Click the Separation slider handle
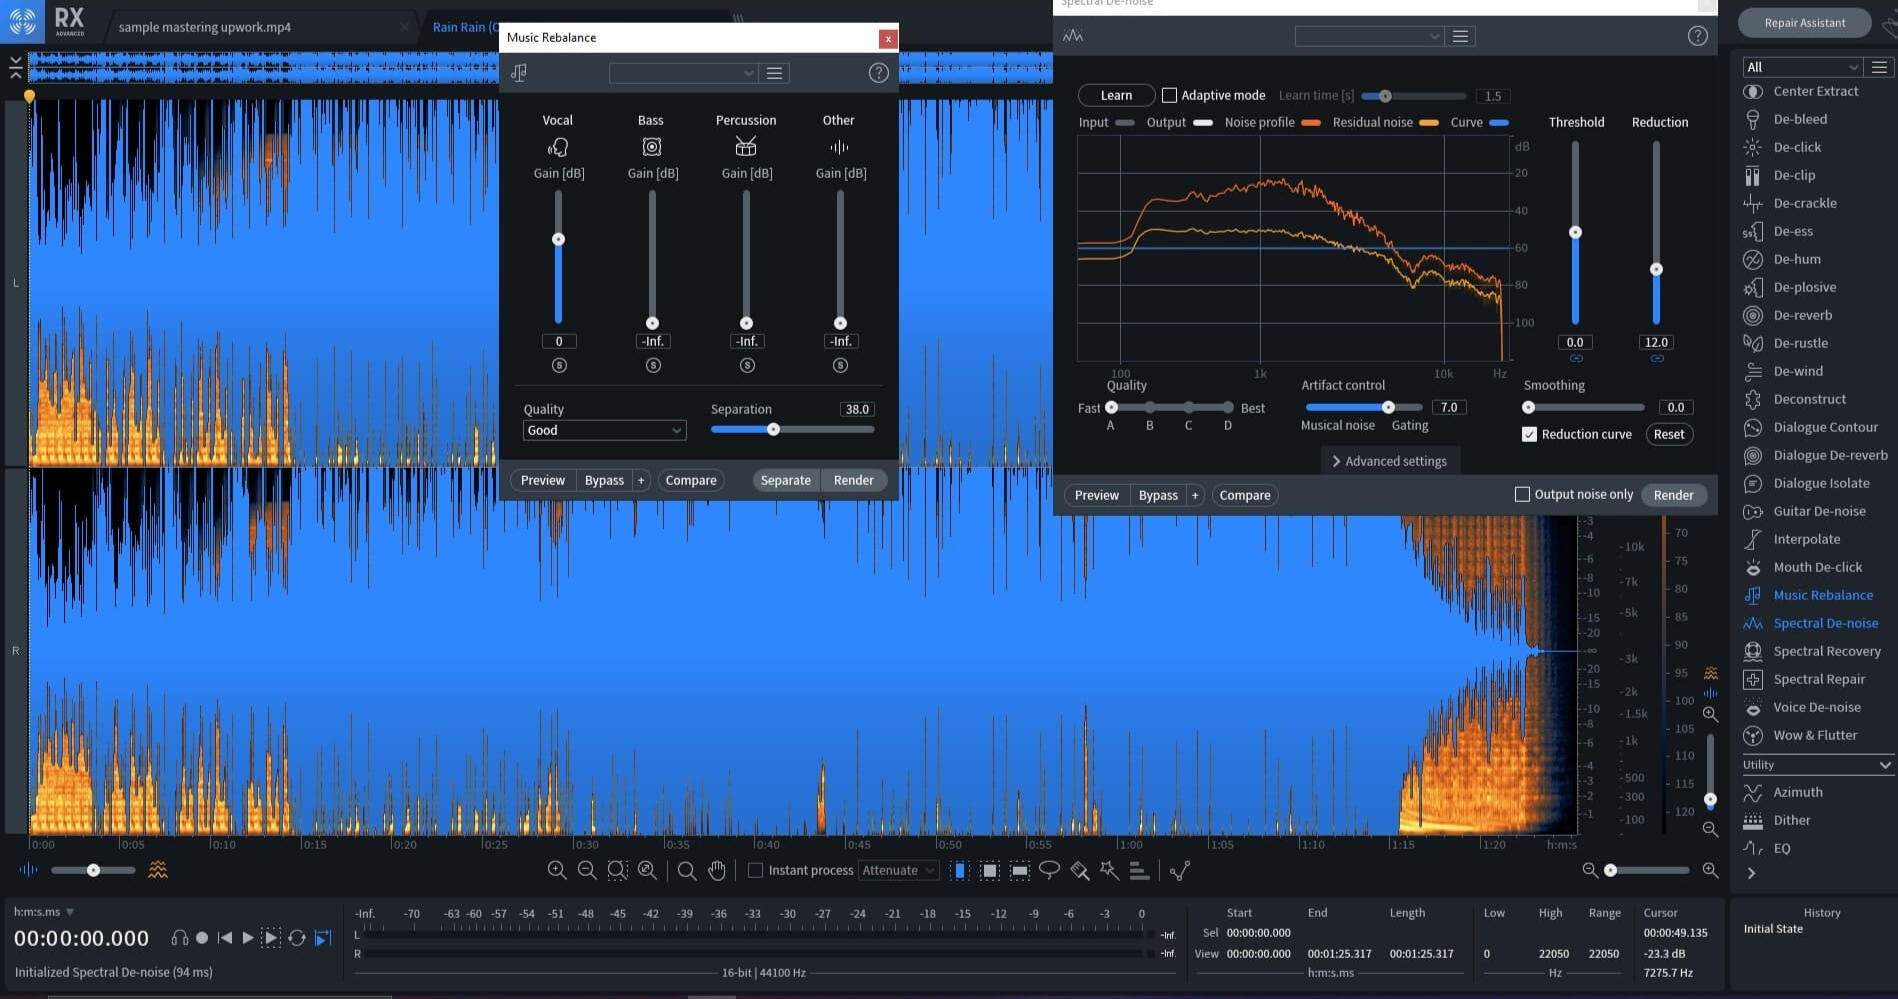This screenshot has height=999, width=1898. 773,429
